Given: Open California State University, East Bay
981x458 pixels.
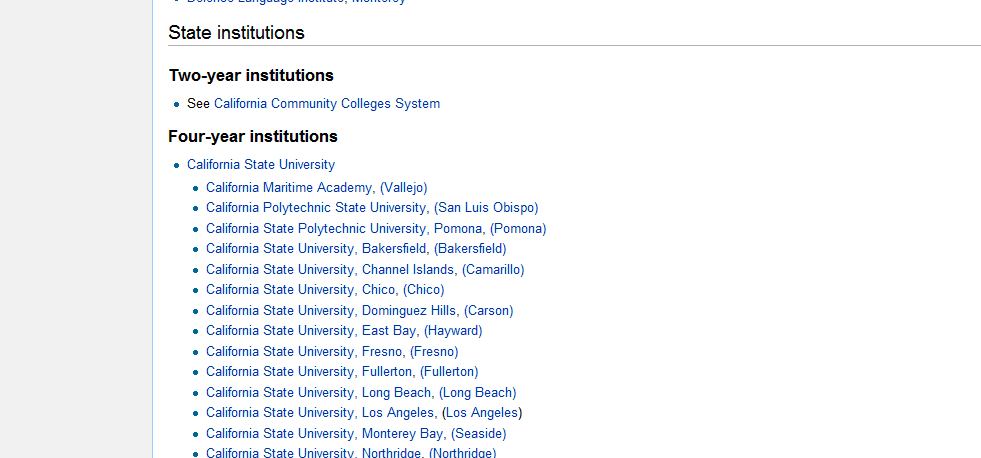Looking at the screenshot, I should click(310, 331).
